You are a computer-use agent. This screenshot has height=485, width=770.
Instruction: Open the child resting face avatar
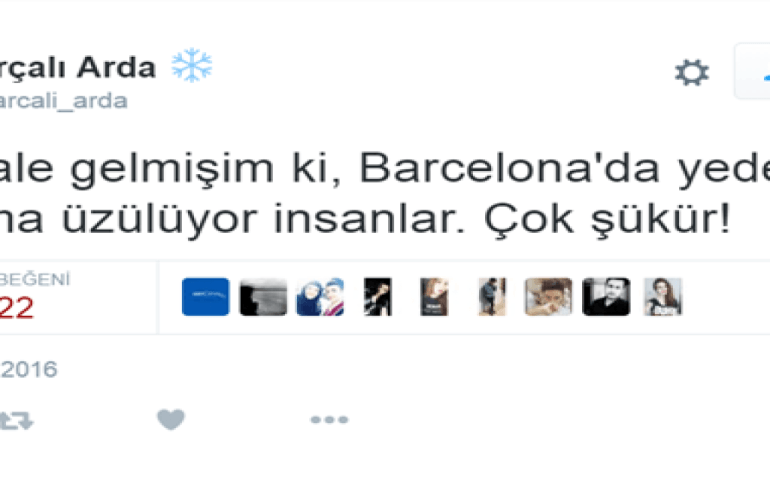click(549, 296)
